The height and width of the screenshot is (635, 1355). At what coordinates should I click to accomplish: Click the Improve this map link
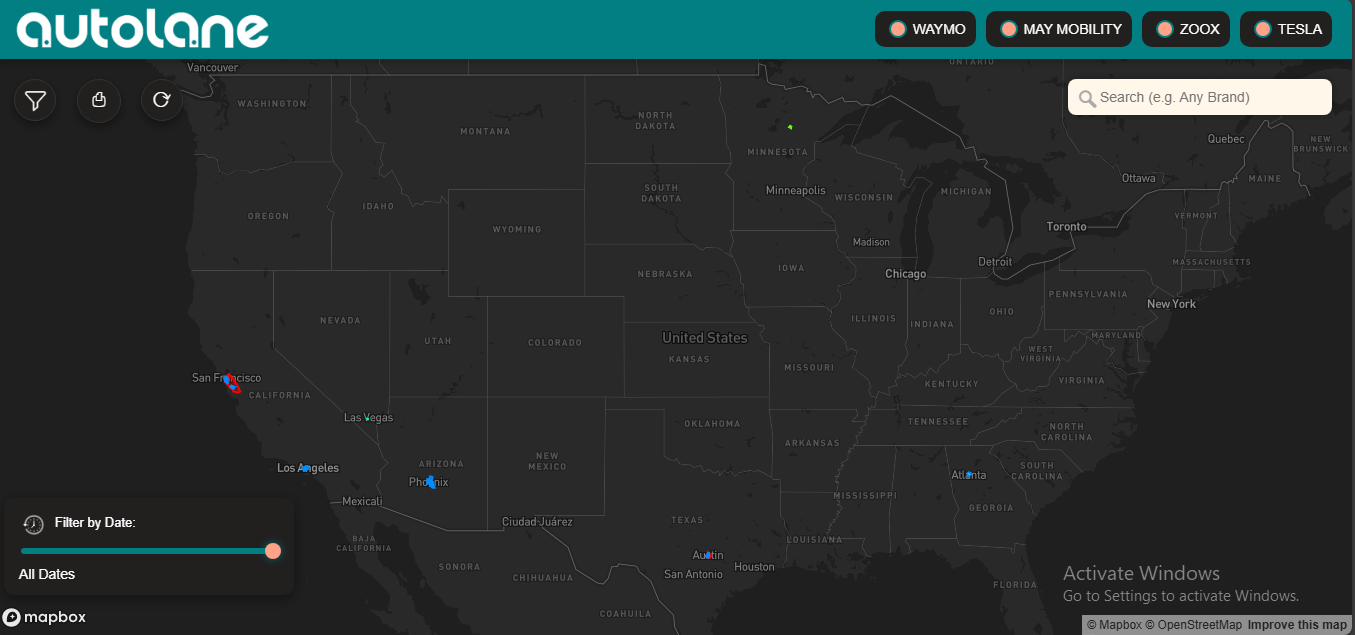pyautogui.click(x=1297, y=625)
